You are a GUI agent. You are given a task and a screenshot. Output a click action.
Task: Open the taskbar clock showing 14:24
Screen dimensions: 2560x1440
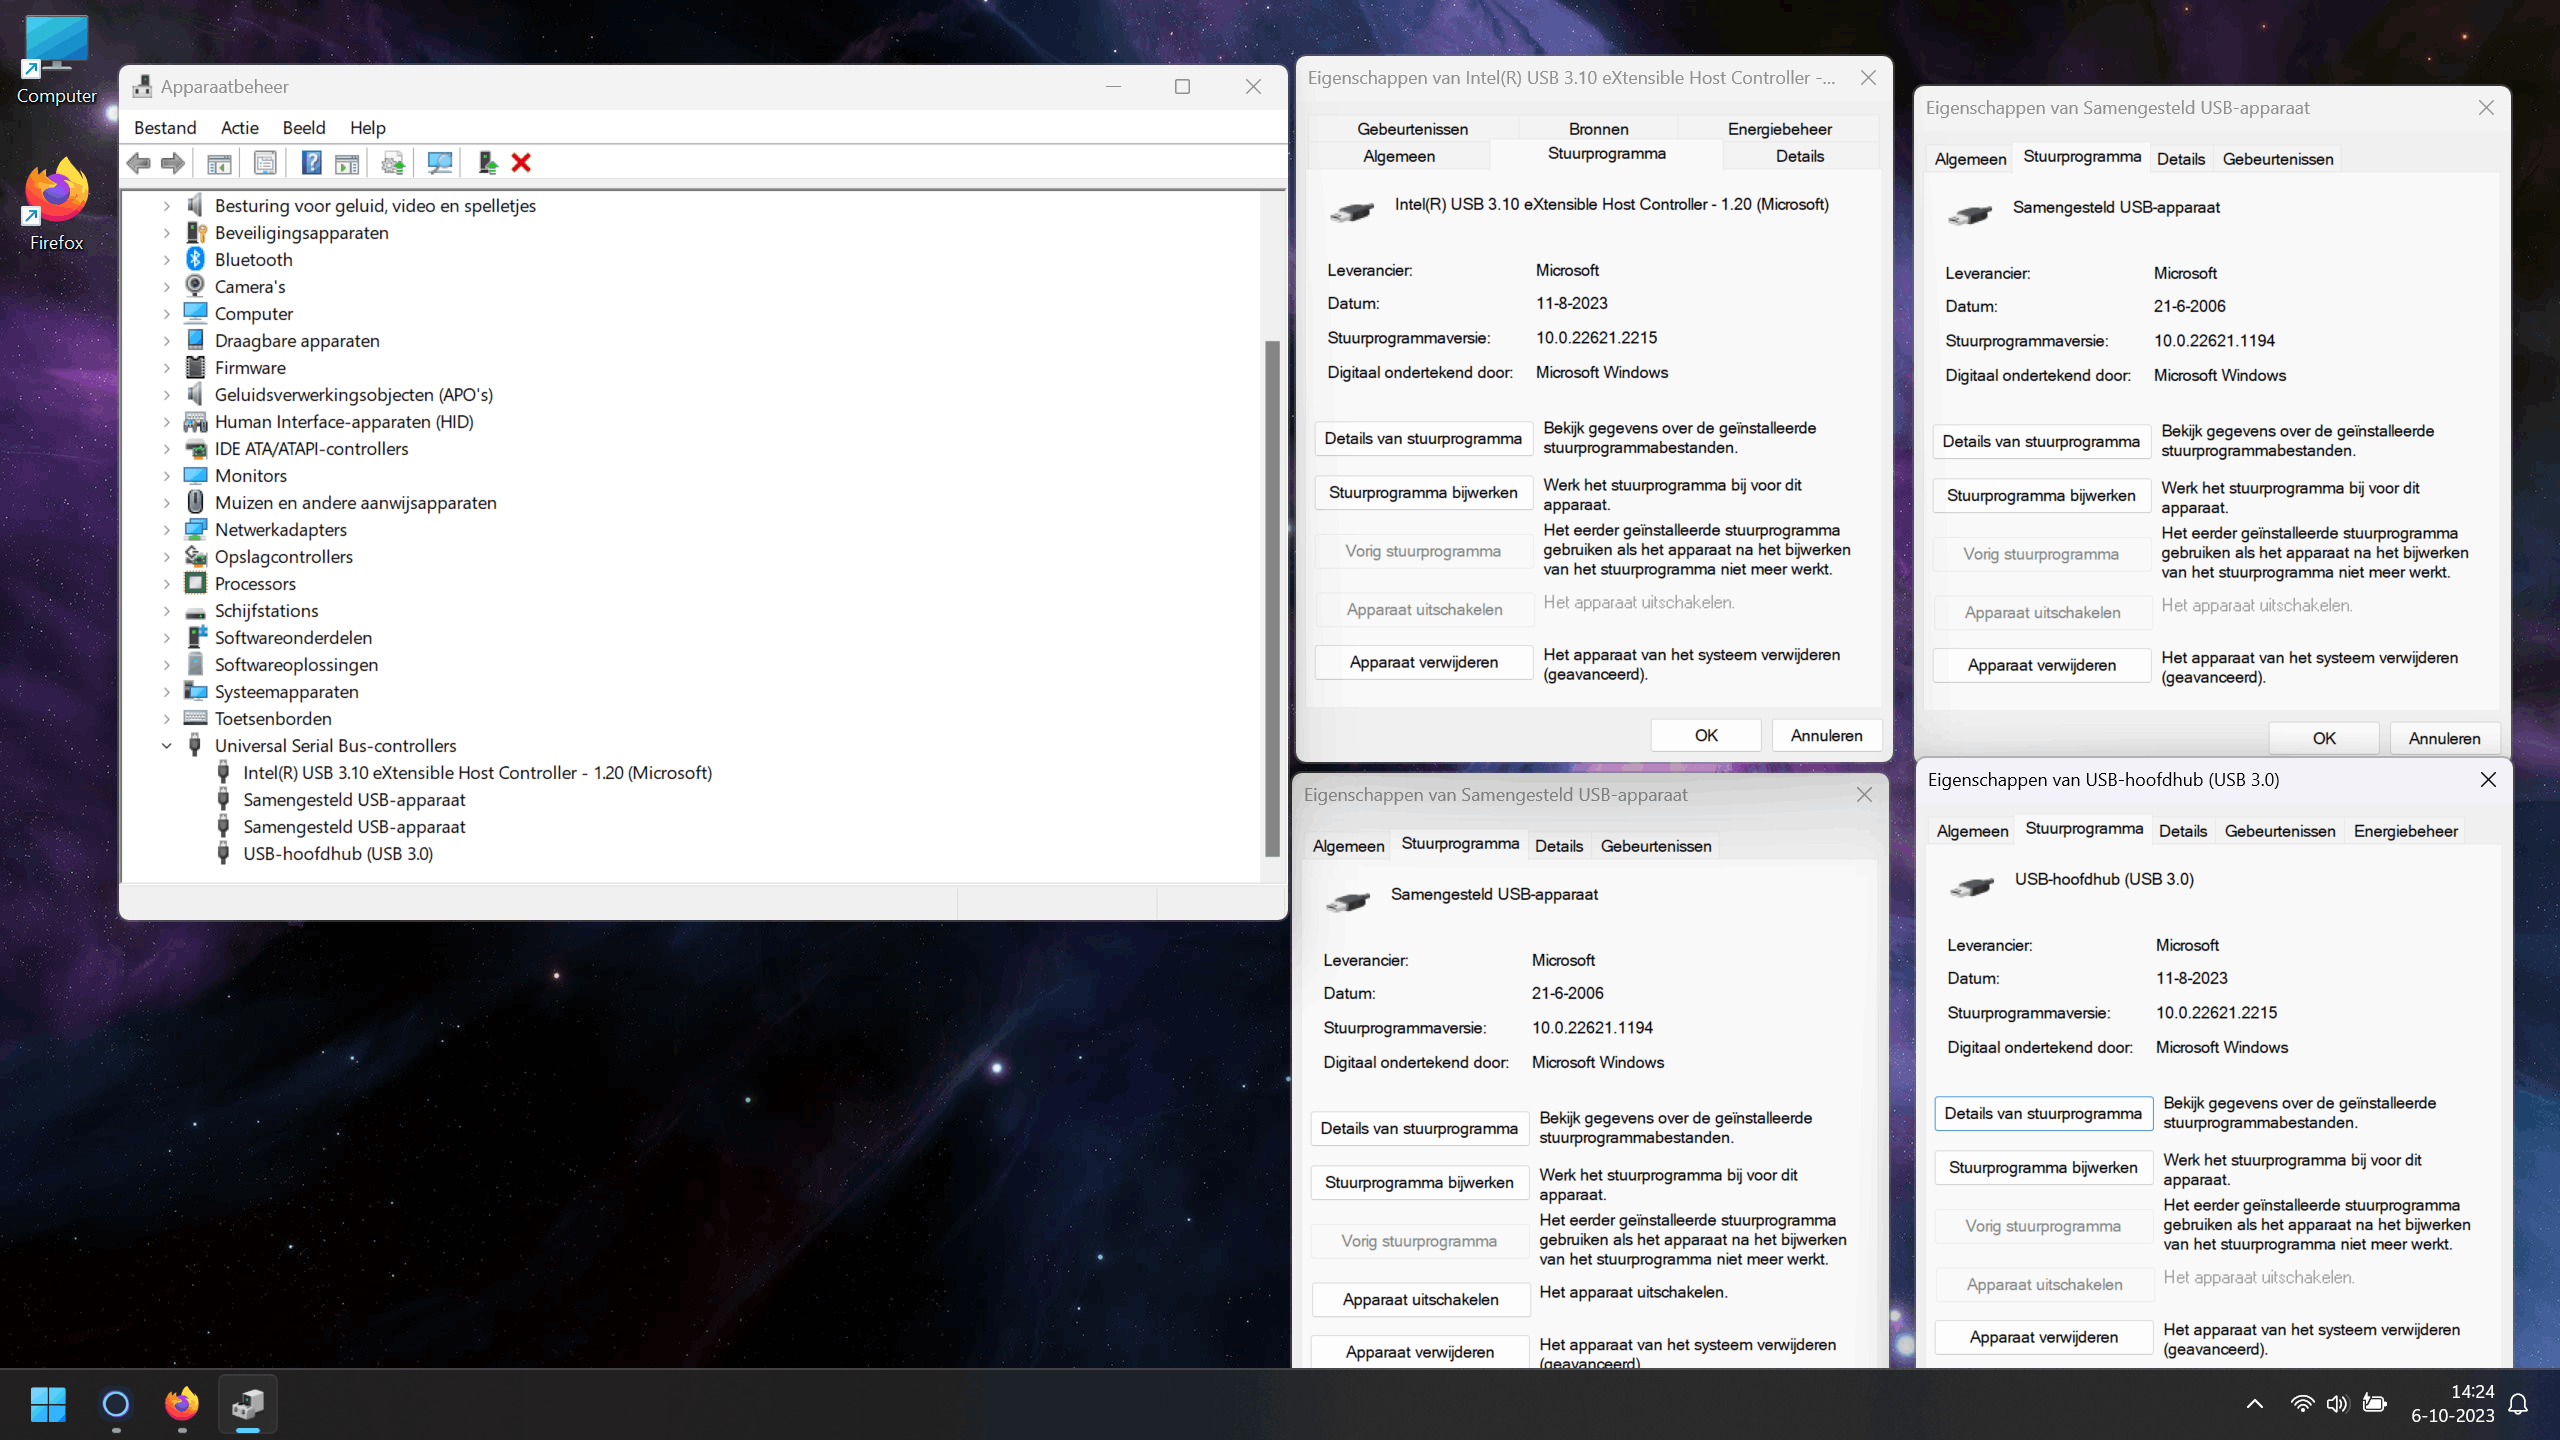tap(2452, 1404)
